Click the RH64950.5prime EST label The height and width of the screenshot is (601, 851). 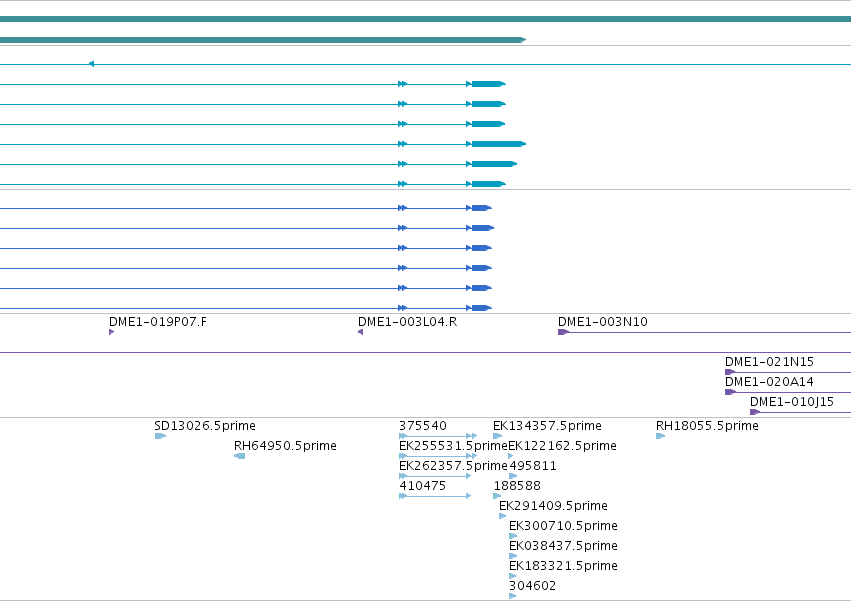tap(285, 446)
